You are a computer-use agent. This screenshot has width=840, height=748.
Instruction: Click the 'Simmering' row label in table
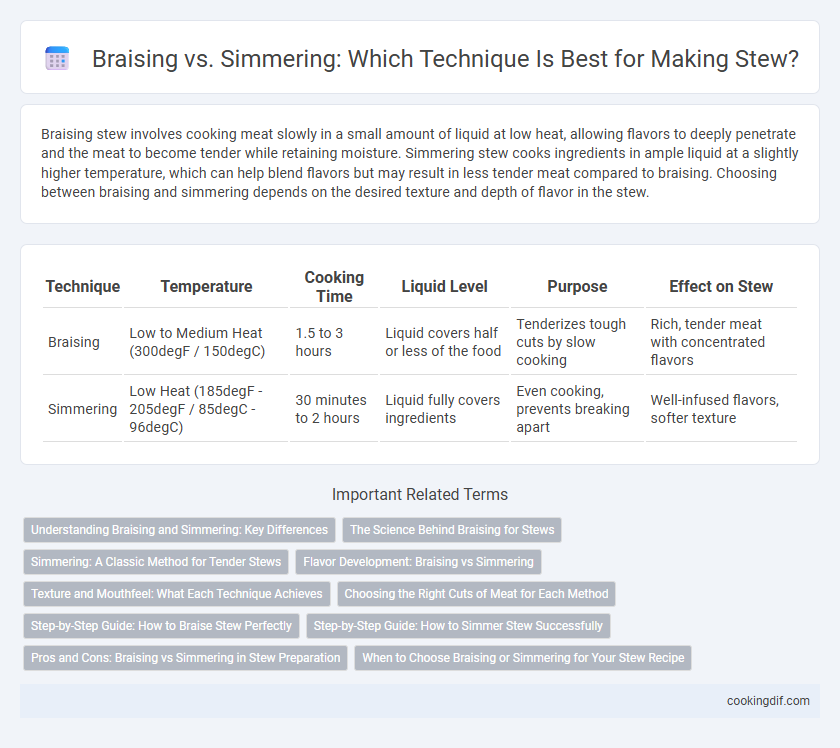coord(82,409)
